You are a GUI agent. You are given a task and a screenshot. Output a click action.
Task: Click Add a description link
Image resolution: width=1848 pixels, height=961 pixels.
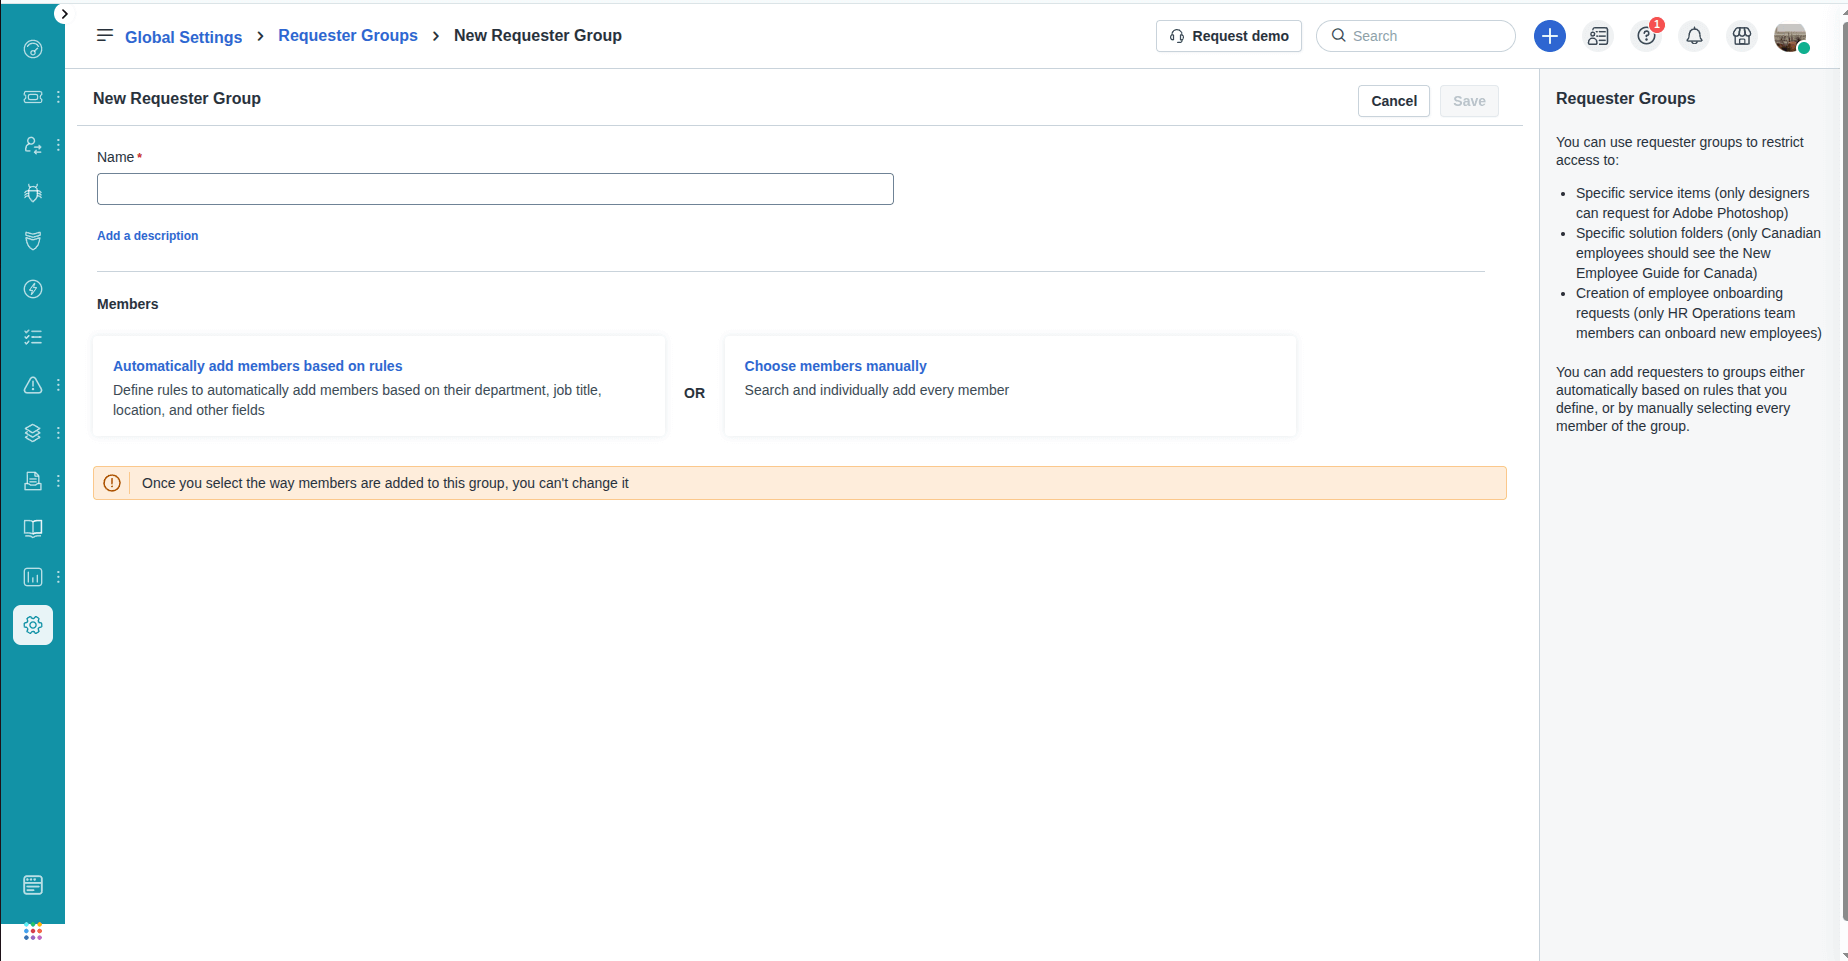coord(147,236)
